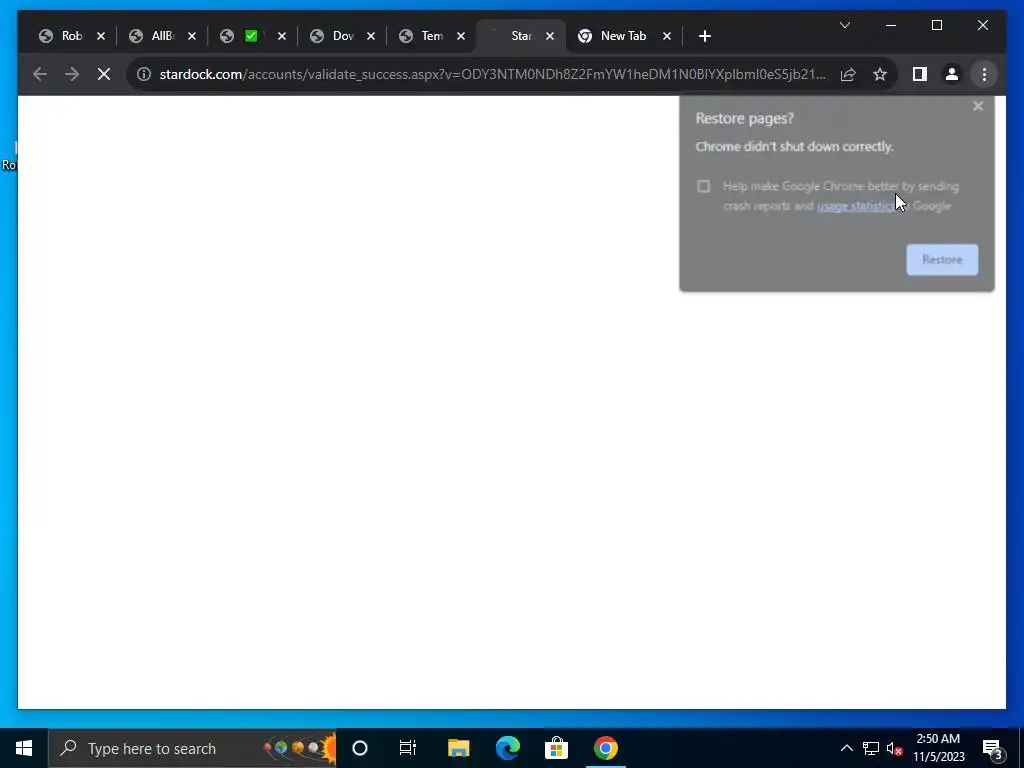Maximize the Chrome window
This screenshot has height=768, width=1024.
coord(936,25)
